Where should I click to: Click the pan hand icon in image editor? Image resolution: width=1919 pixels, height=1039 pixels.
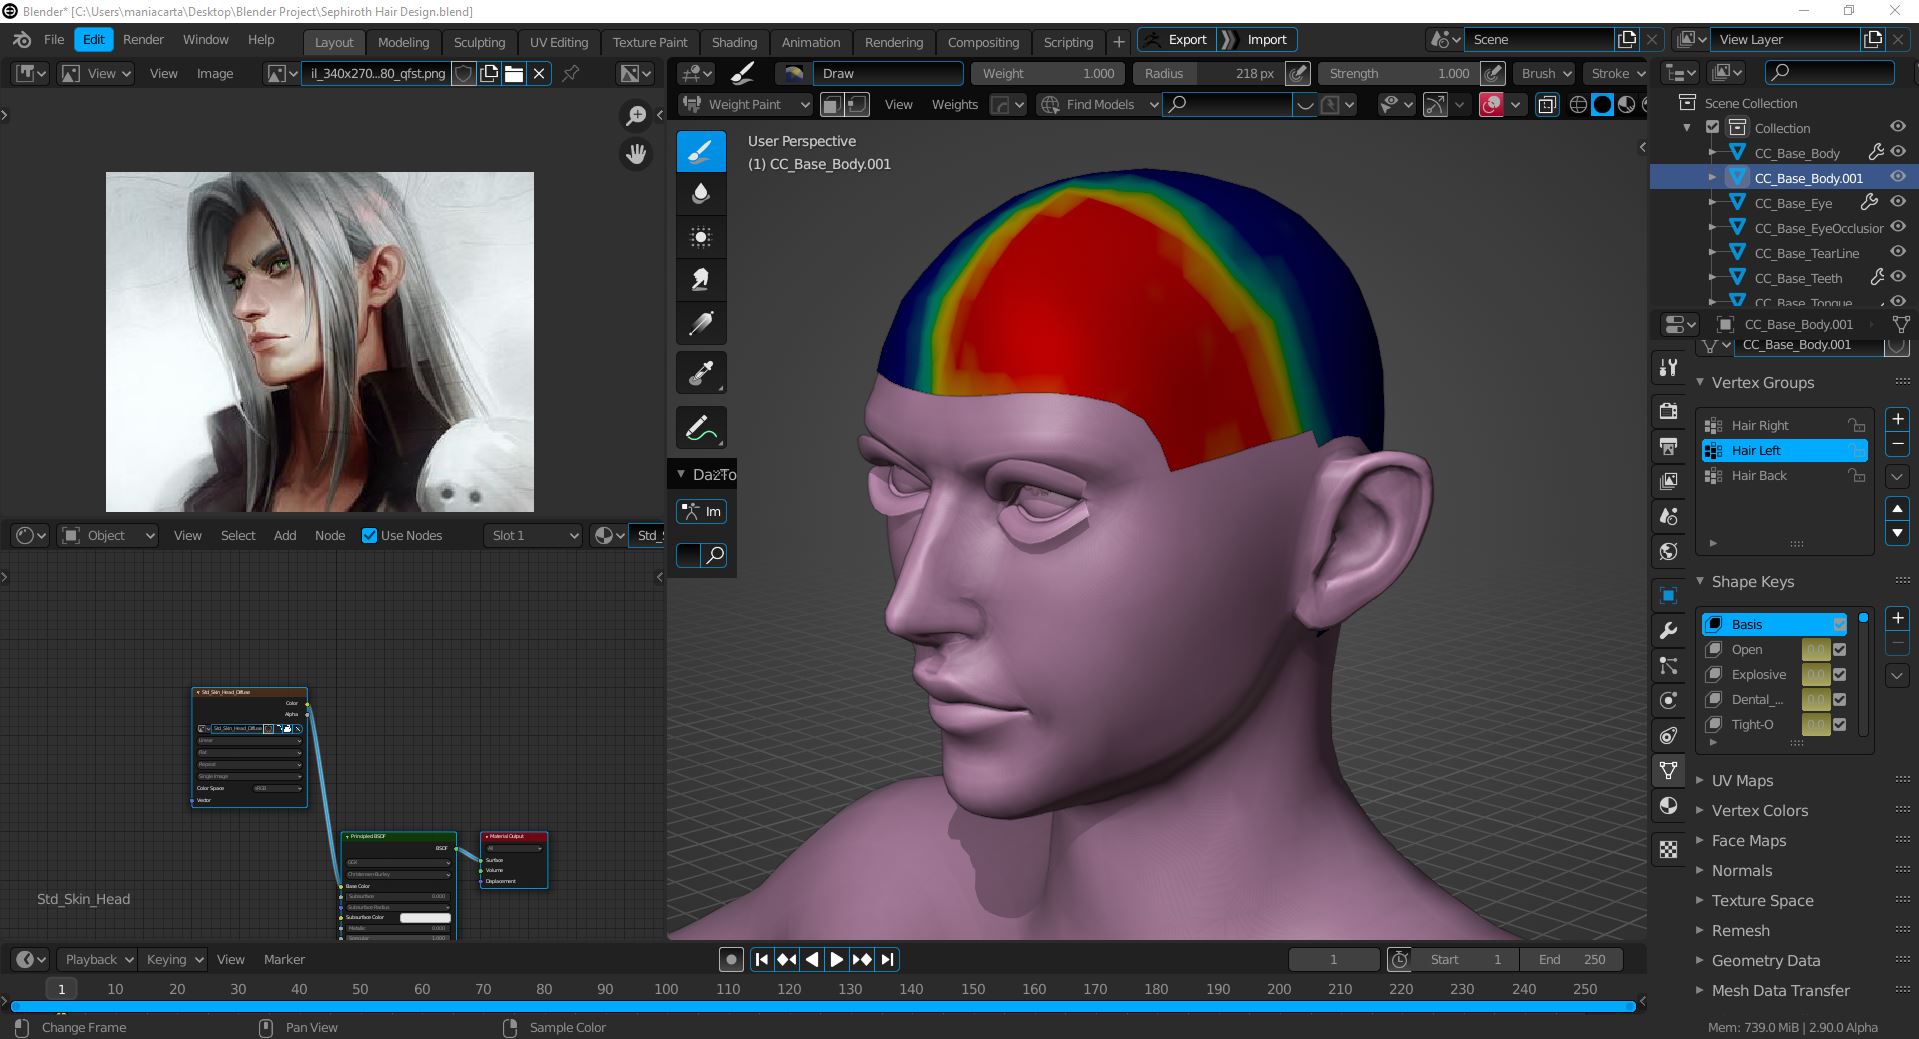(636, 154)
